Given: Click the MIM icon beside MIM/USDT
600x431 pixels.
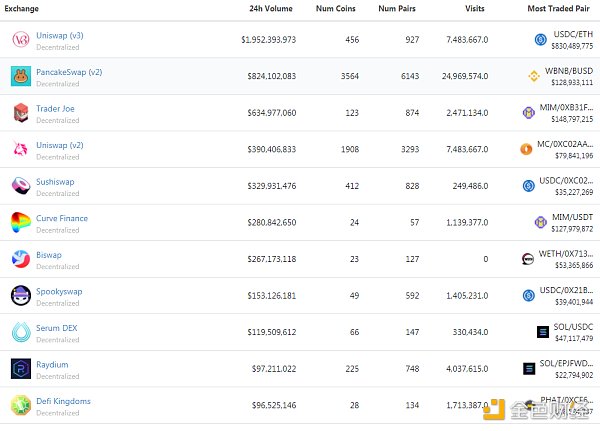Looking at the screenshot, I should 540,222.
